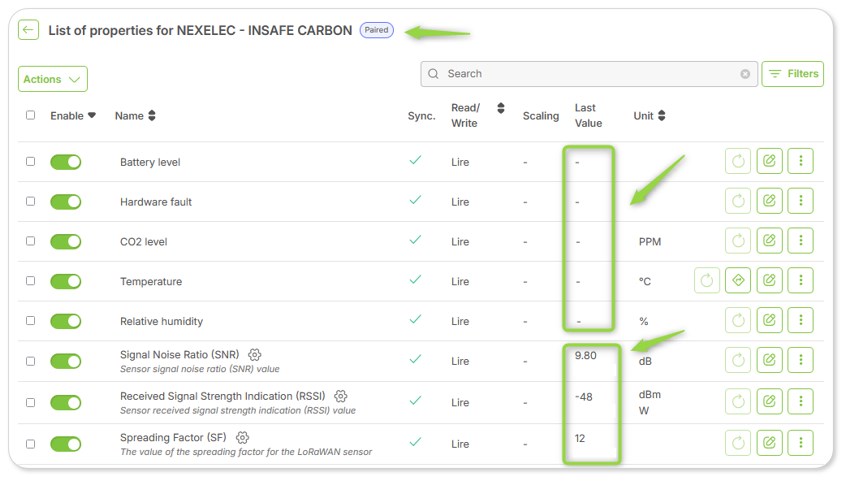Refresh the Battery level property
Image resolution: width=845 pixels, height=481 pixels.
pyautogui.click(x=738, y=161)
